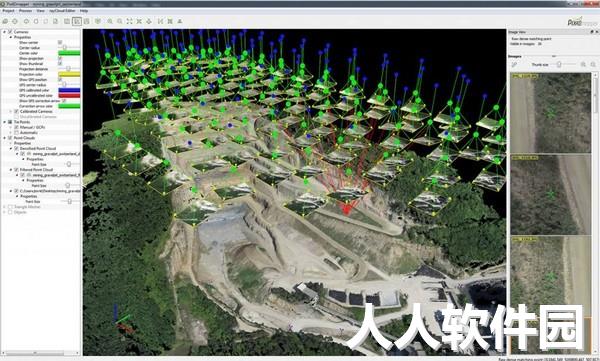Collapse the Tie Points tree node
Viewport: 600px width, 361px height.
4,122
